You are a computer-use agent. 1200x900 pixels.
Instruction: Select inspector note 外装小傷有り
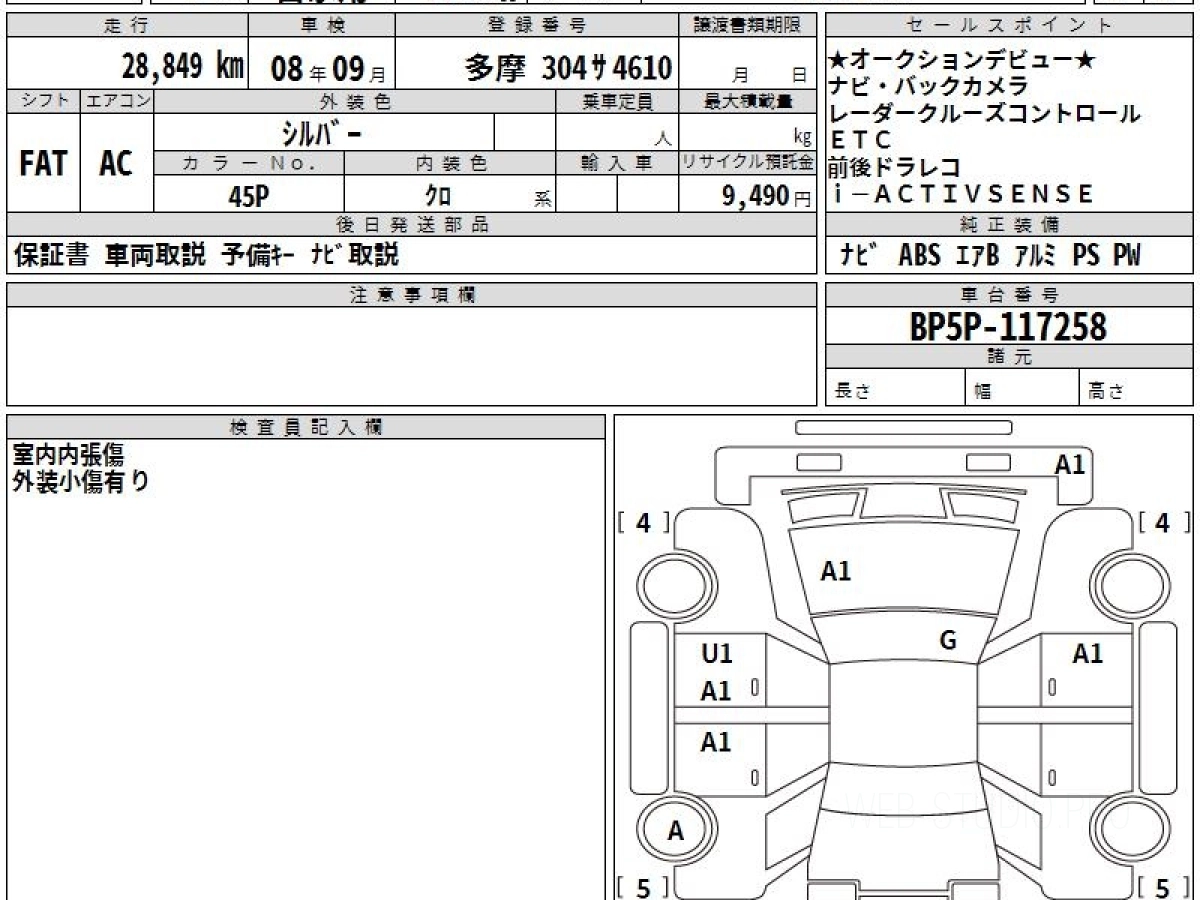point(81,481)
